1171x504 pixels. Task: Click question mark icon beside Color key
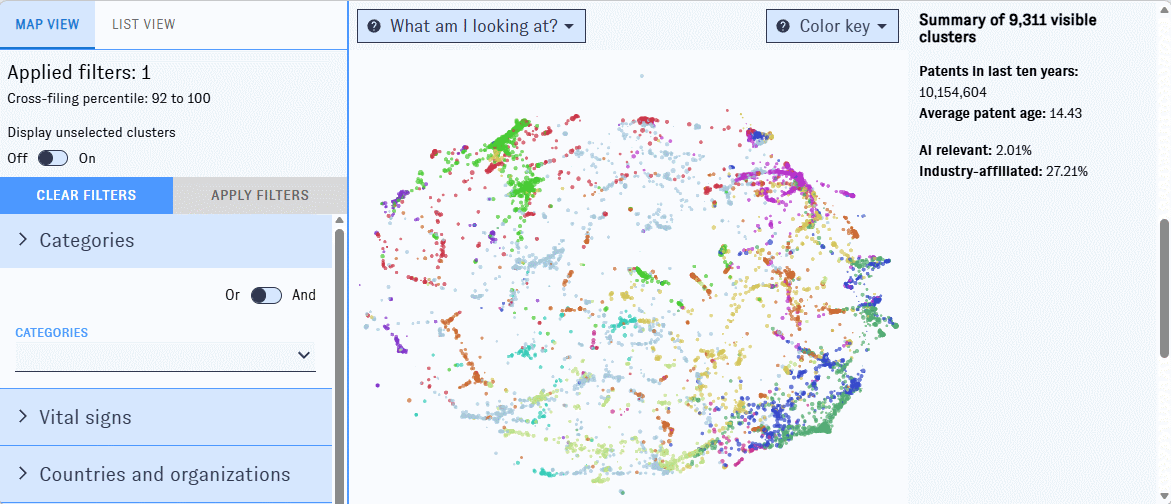pyautogui.click(x=783, y=26)
